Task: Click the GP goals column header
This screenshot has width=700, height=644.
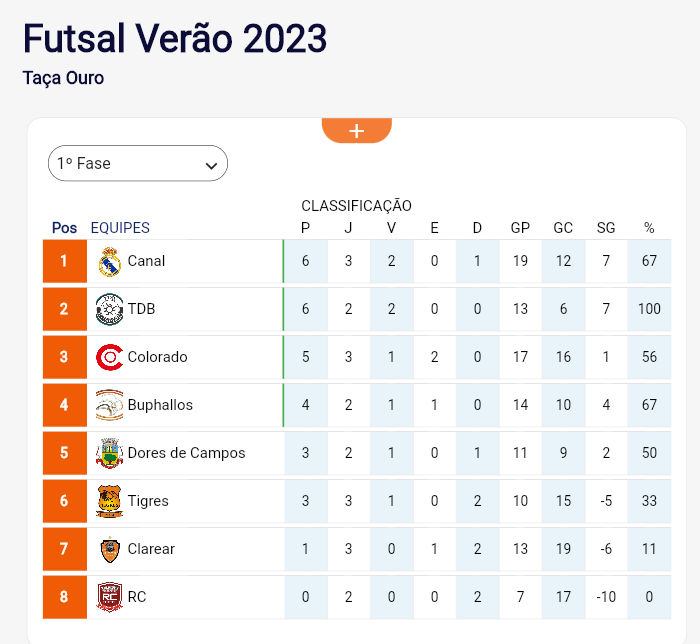Action: click(520, 228)
